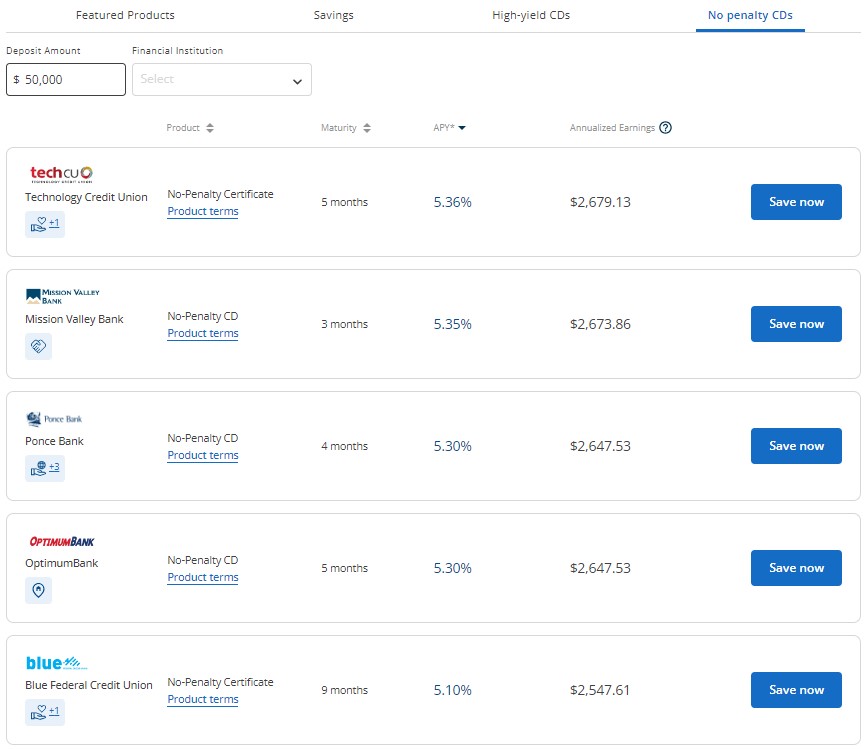
Task: Click Save now for Blue Federal Credit Union
Action: click(795, 690)
